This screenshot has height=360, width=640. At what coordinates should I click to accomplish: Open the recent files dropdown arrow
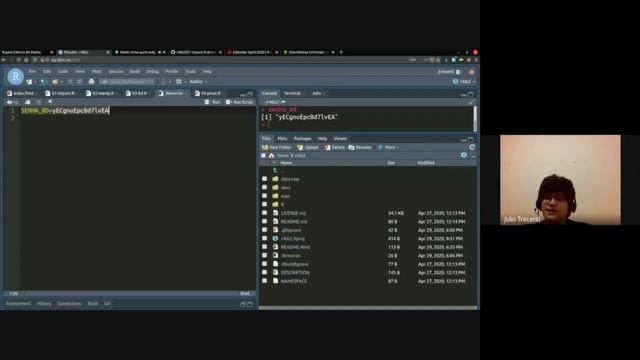point(61,82)
